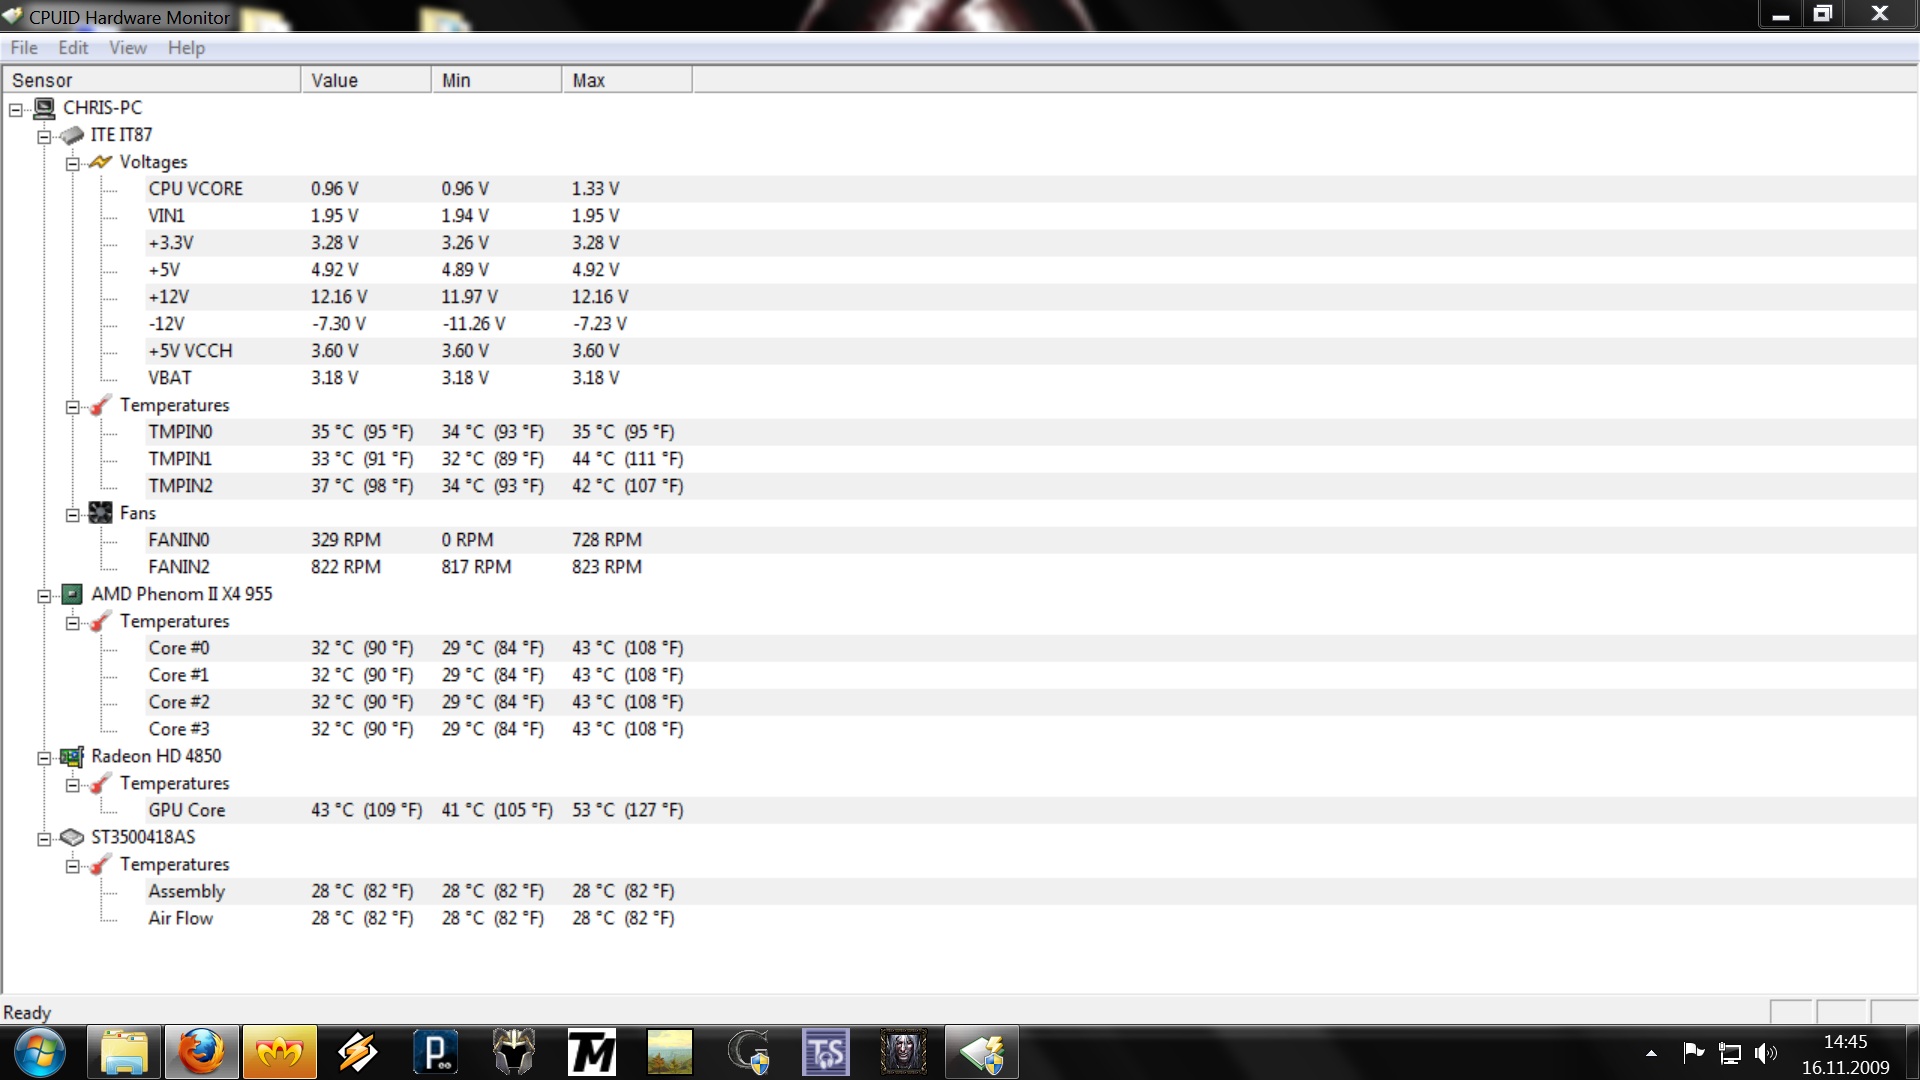Open the landscape picture taskbar icon
The width and height of the screenshot is (1920, 1080).
tap(670, 1053)
